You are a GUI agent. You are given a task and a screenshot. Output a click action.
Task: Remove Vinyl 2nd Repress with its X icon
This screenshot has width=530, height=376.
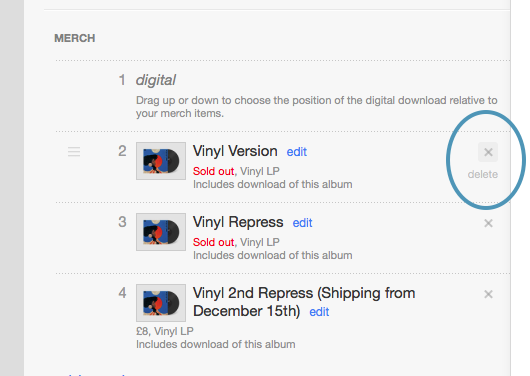click(488, 294)
